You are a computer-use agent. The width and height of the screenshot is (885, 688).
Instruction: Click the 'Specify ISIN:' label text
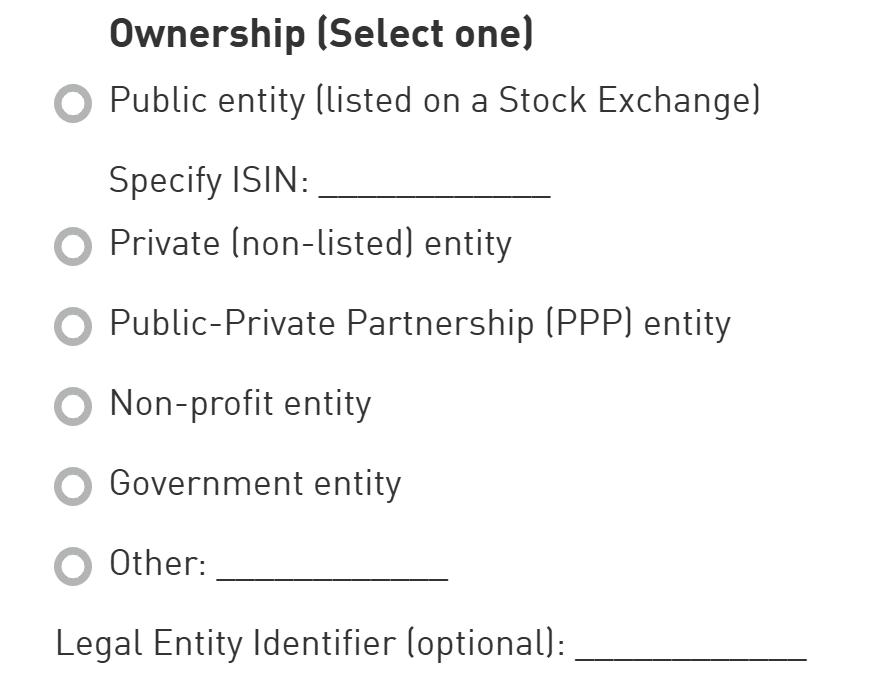(x=209, y=181)
